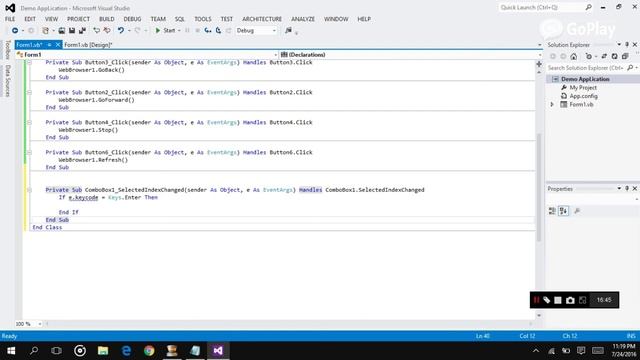
Task: Take a snapshot with the GoPlay camera icon
Action: coord(570,300)
